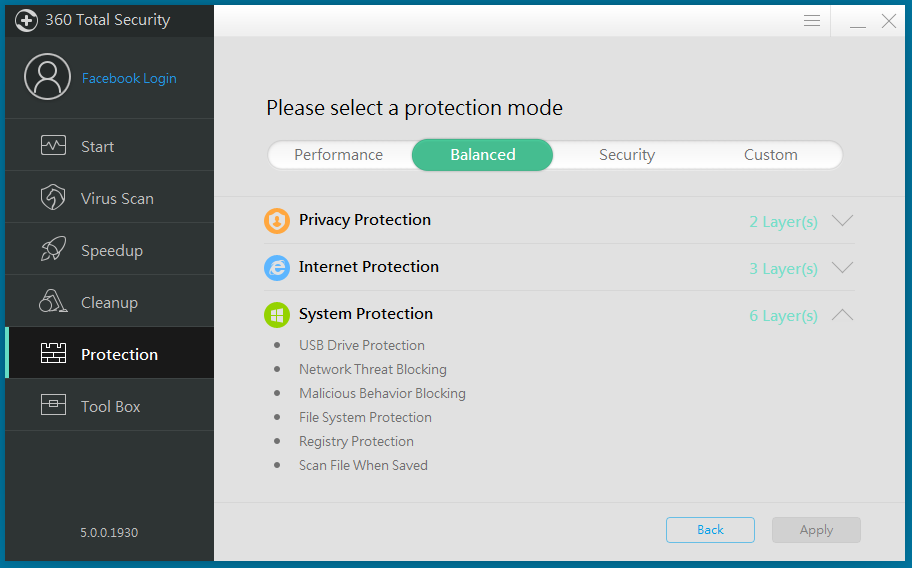Click the USB Drive Protection list item

point(362,345)
